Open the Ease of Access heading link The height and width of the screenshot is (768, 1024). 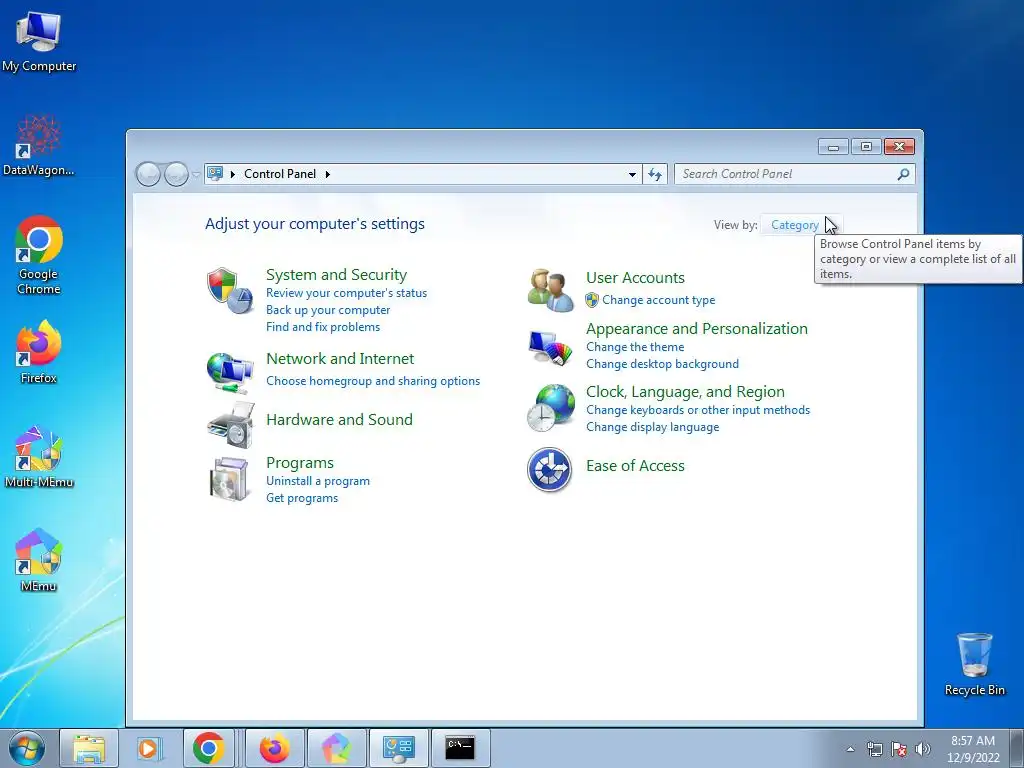click(x=635, y=466)
